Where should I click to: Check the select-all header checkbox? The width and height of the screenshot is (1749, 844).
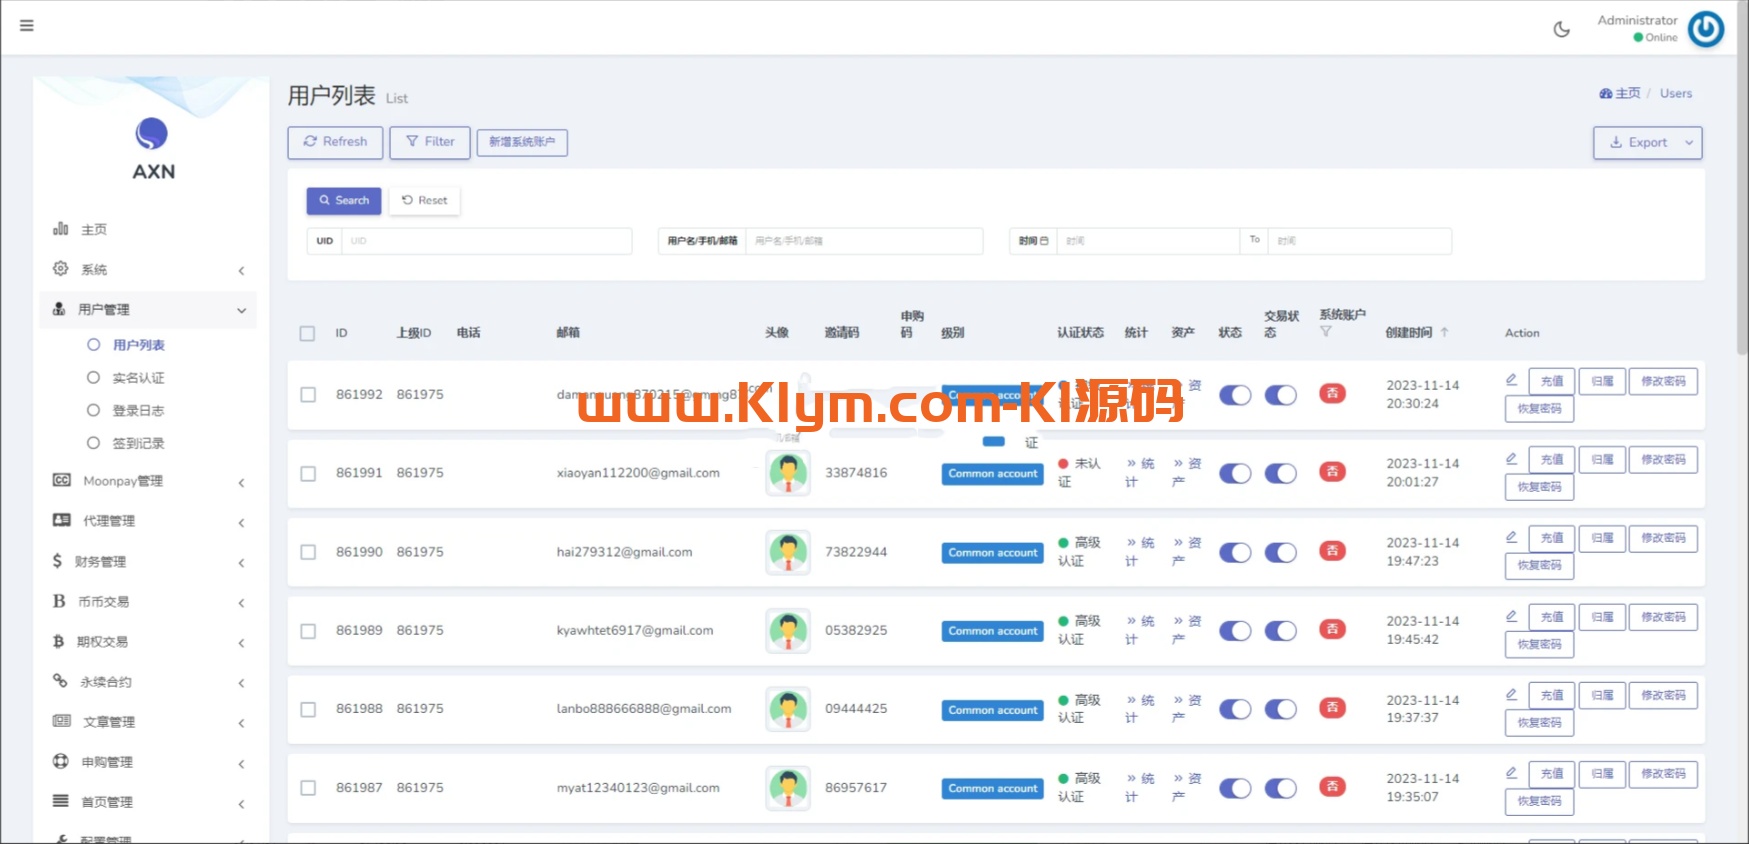[x=307, y=333]
